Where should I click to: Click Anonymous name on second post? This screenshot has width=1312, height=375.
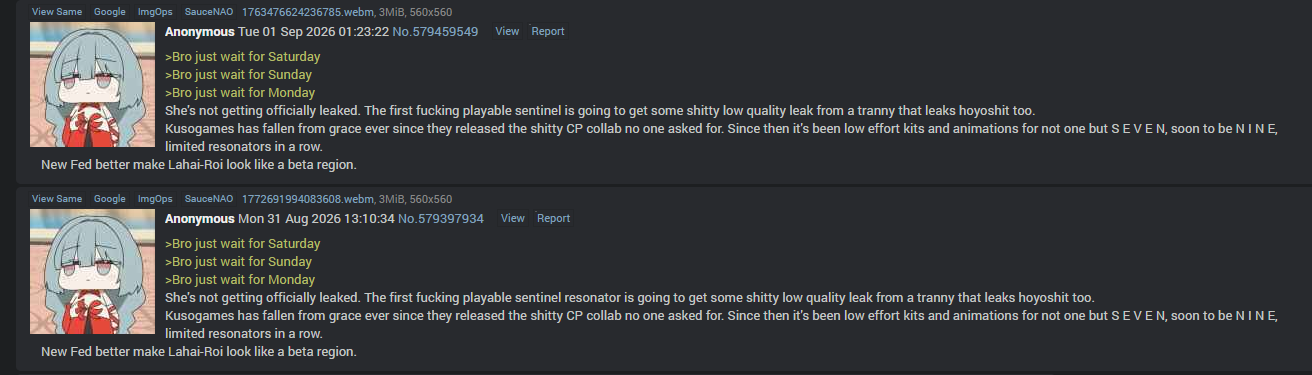tap(200, 219)
